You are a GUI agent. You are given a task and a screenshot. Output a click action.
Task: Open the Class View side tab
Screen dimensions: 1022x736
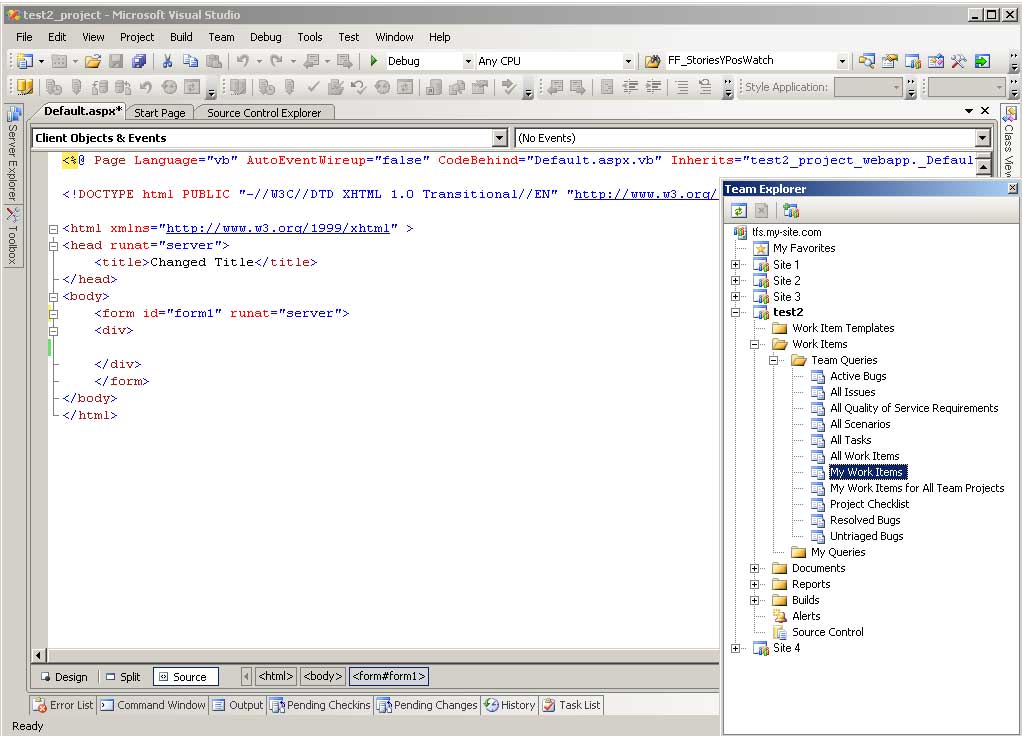pos(1010,142)
